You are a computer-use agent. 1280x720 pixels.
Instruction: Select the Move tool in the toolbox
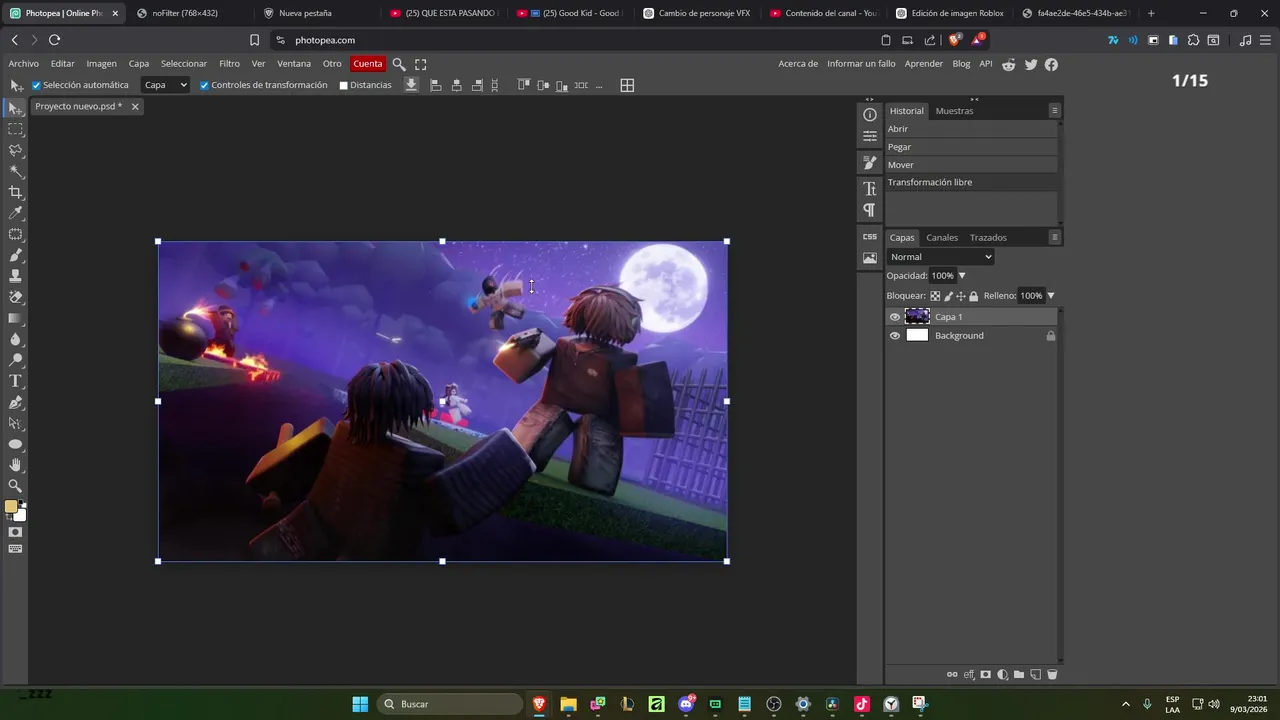[x=15, y=108]
